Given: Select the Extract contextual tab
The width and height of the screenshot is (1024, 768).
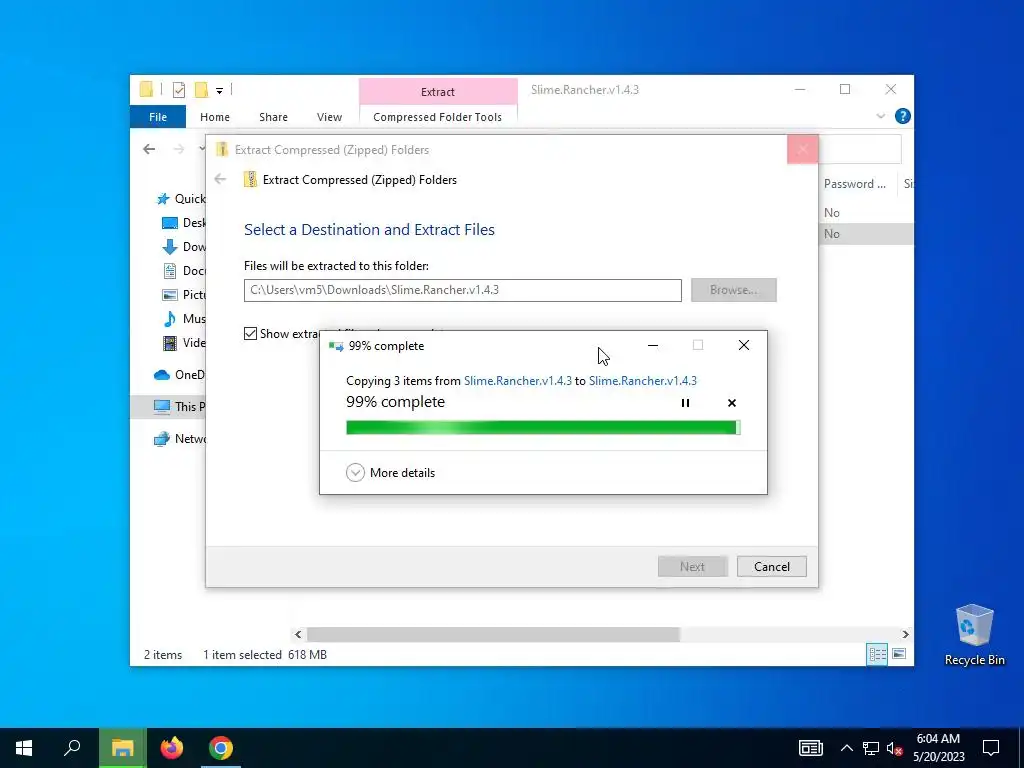Looking at the screenshot, I should [x=438, y=91].
